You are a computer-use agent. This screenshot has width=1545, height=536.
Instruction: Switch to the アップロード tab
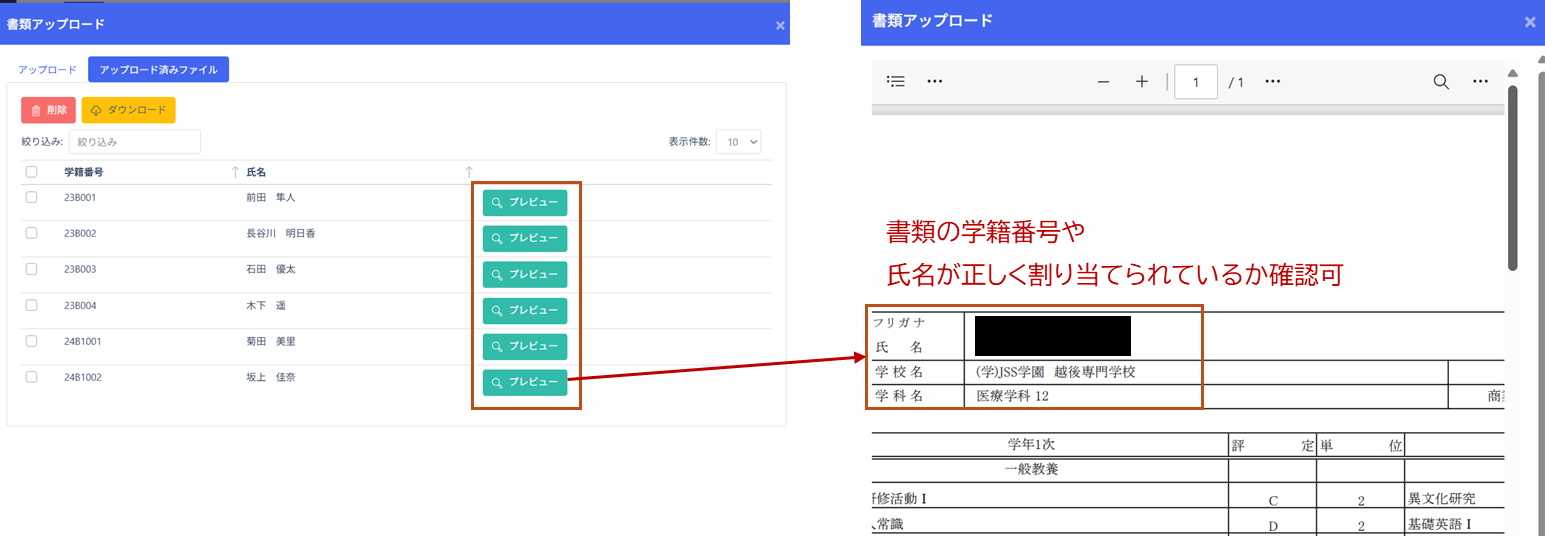47,69
